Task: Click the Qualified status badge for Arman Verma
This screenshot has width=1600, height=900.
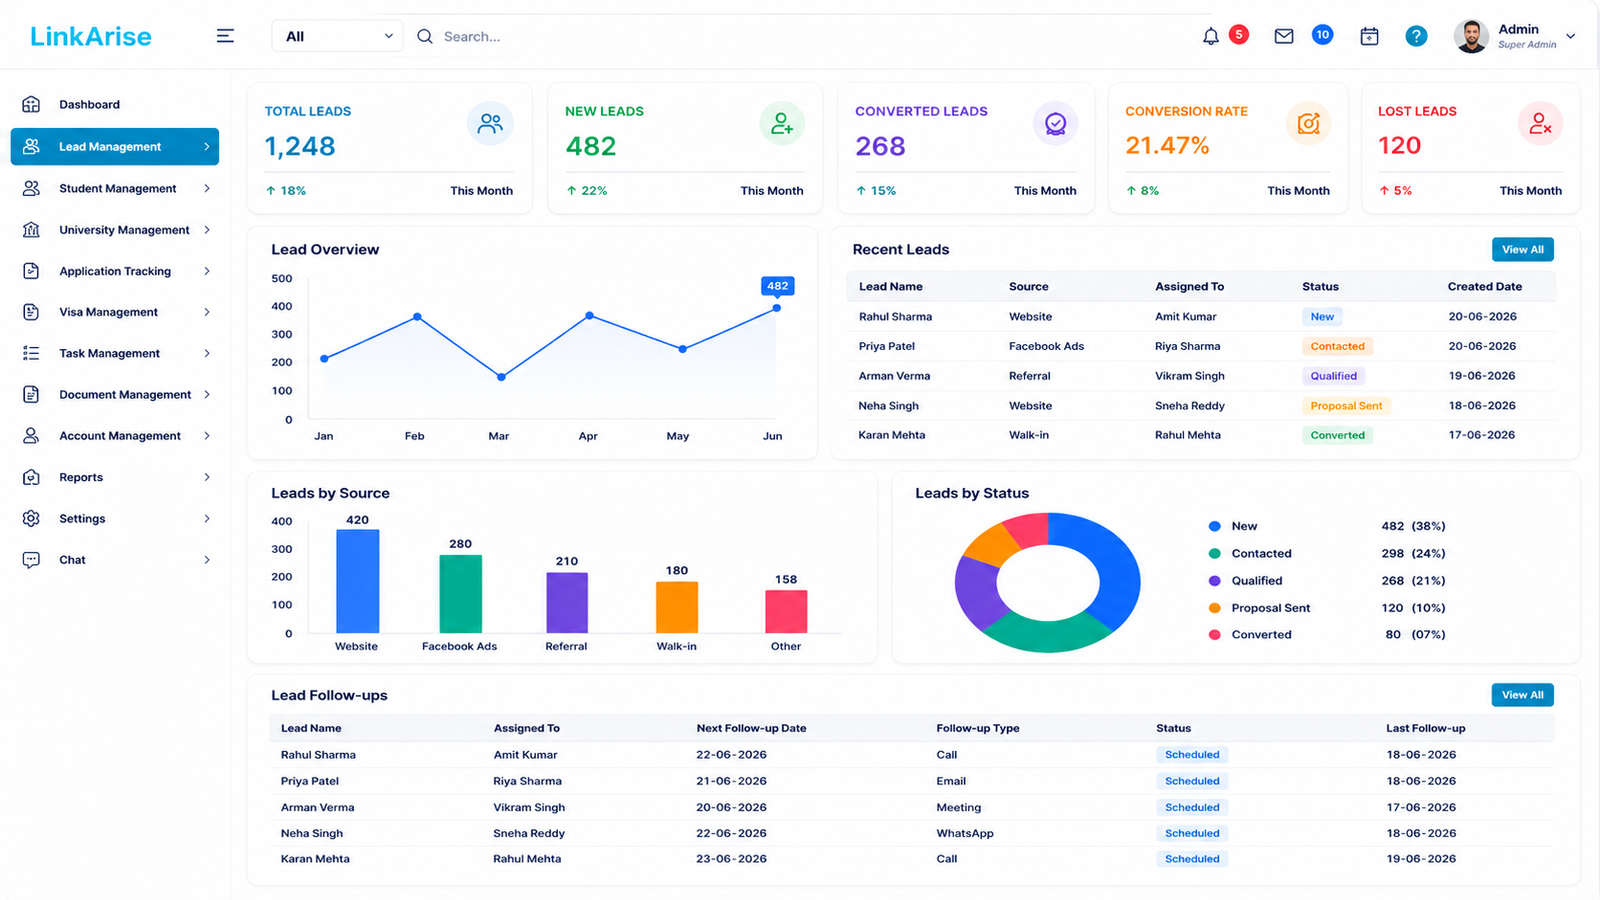Action: pyautogui.click(x=1334, y=376)
